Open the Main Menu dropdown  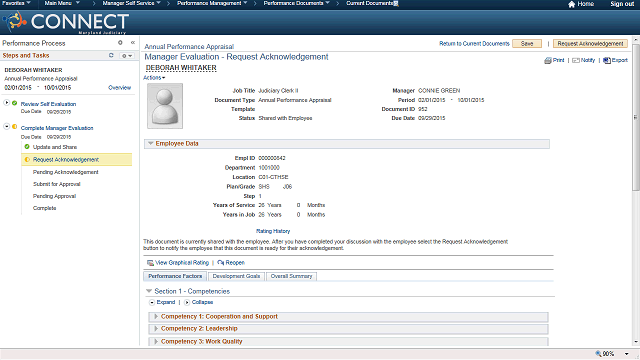62,3
